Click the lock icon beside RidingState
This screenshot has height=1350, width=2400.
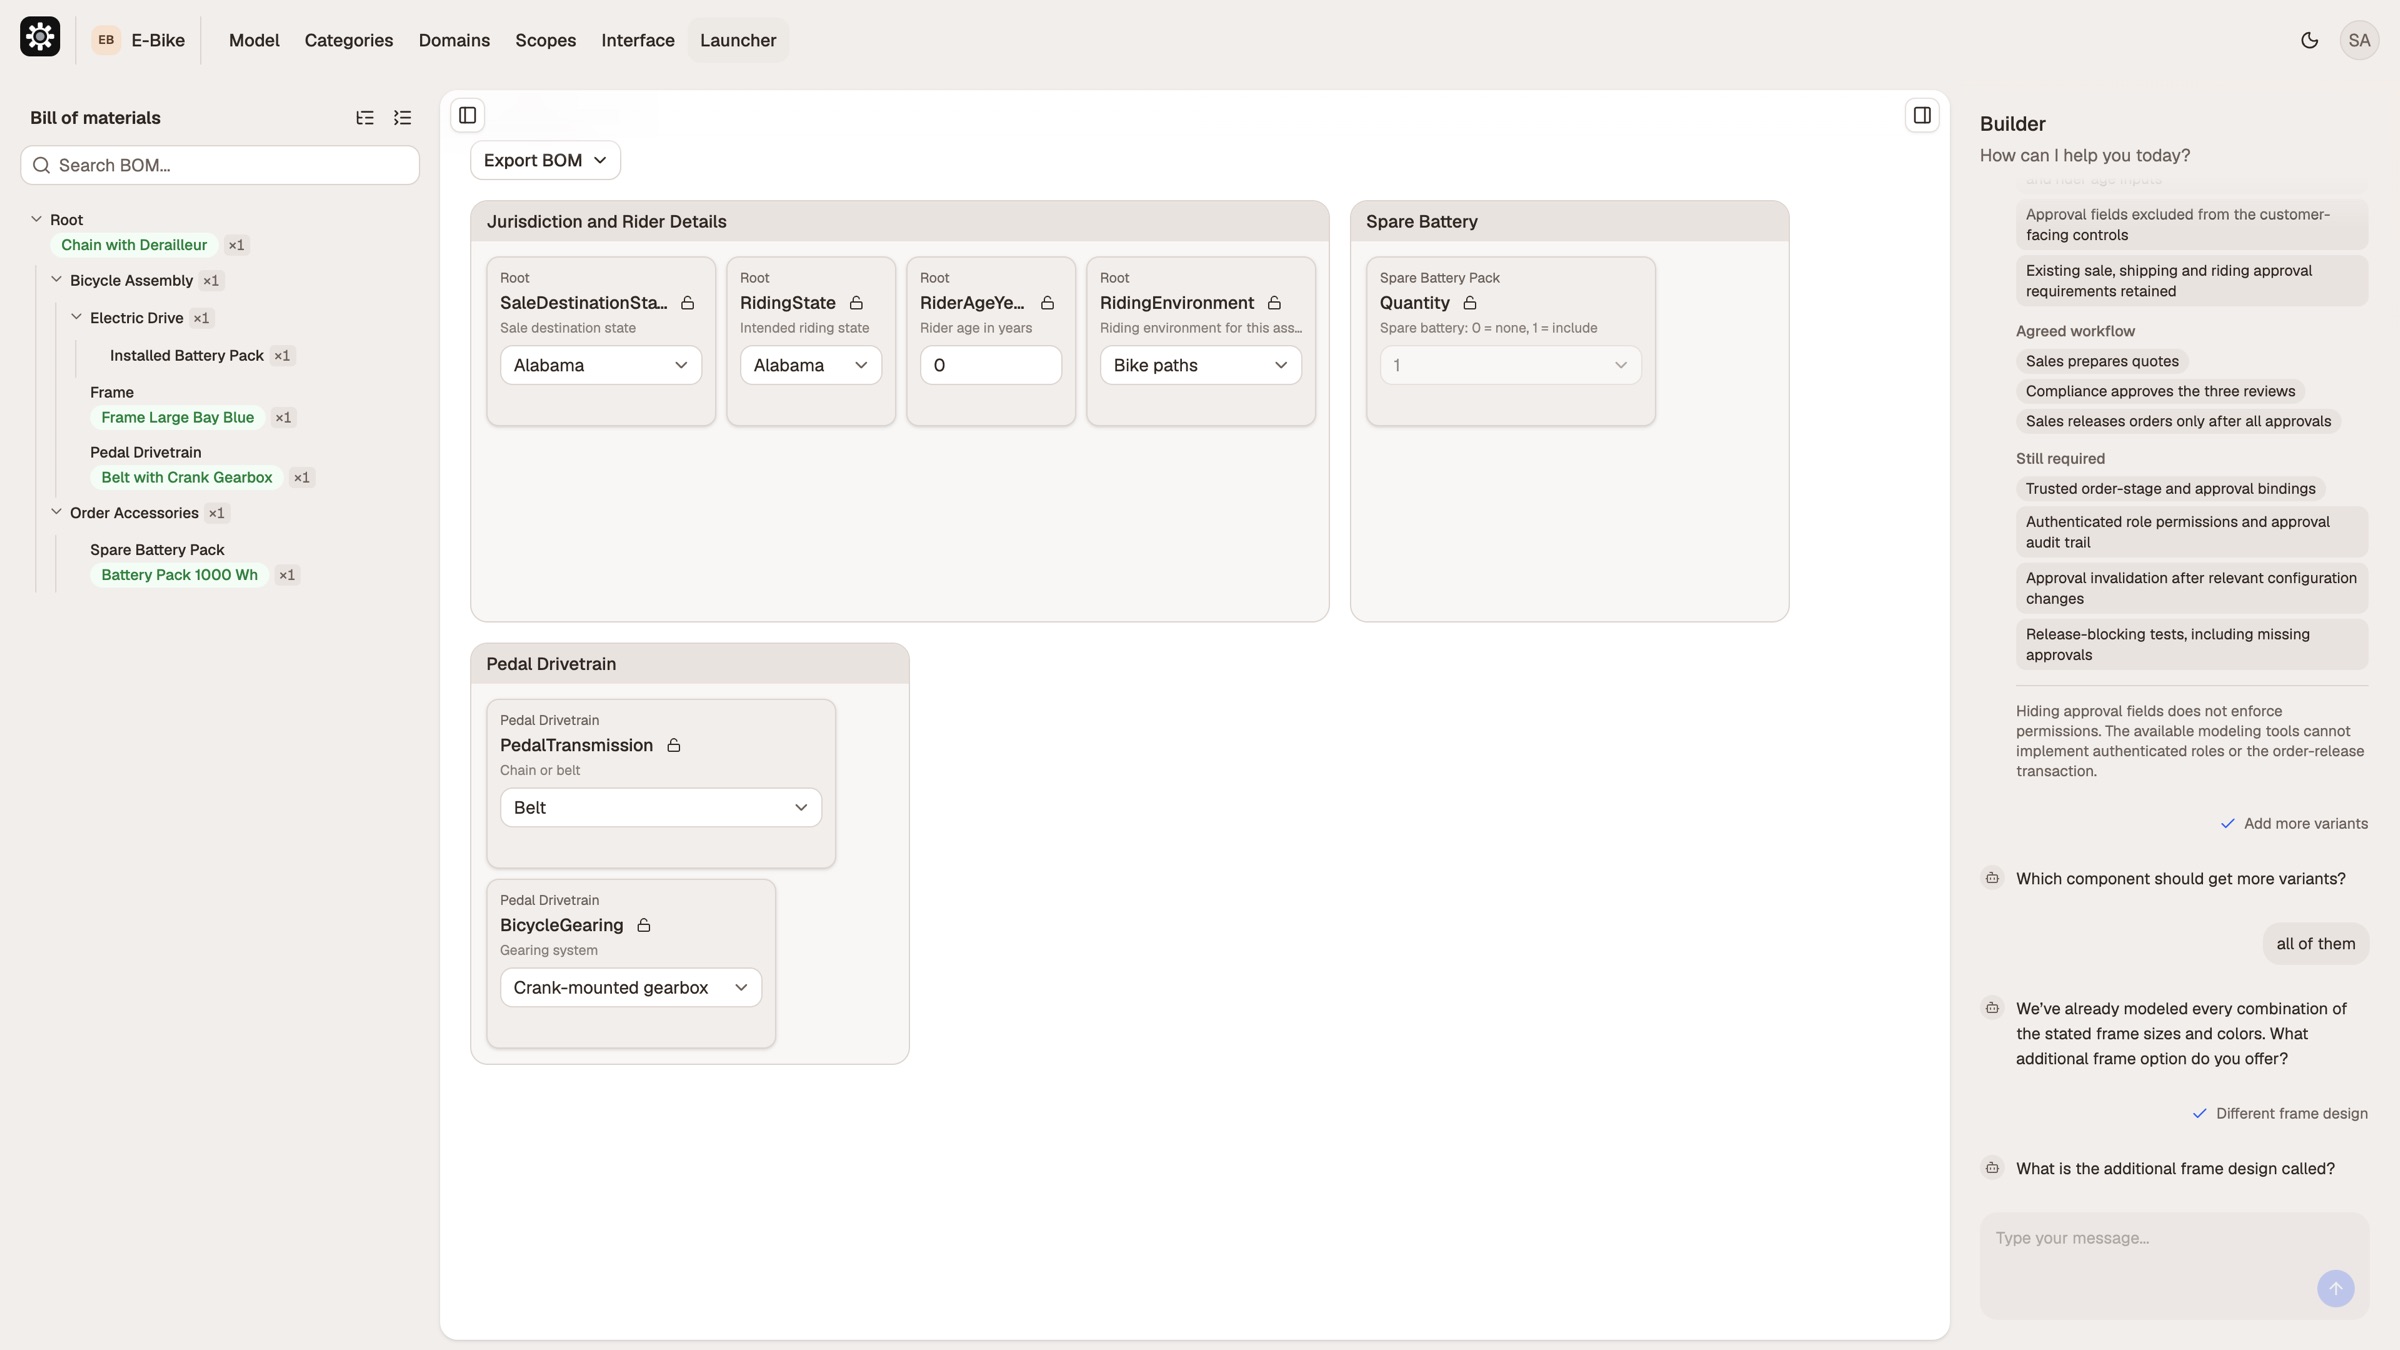tap(856, 303)
